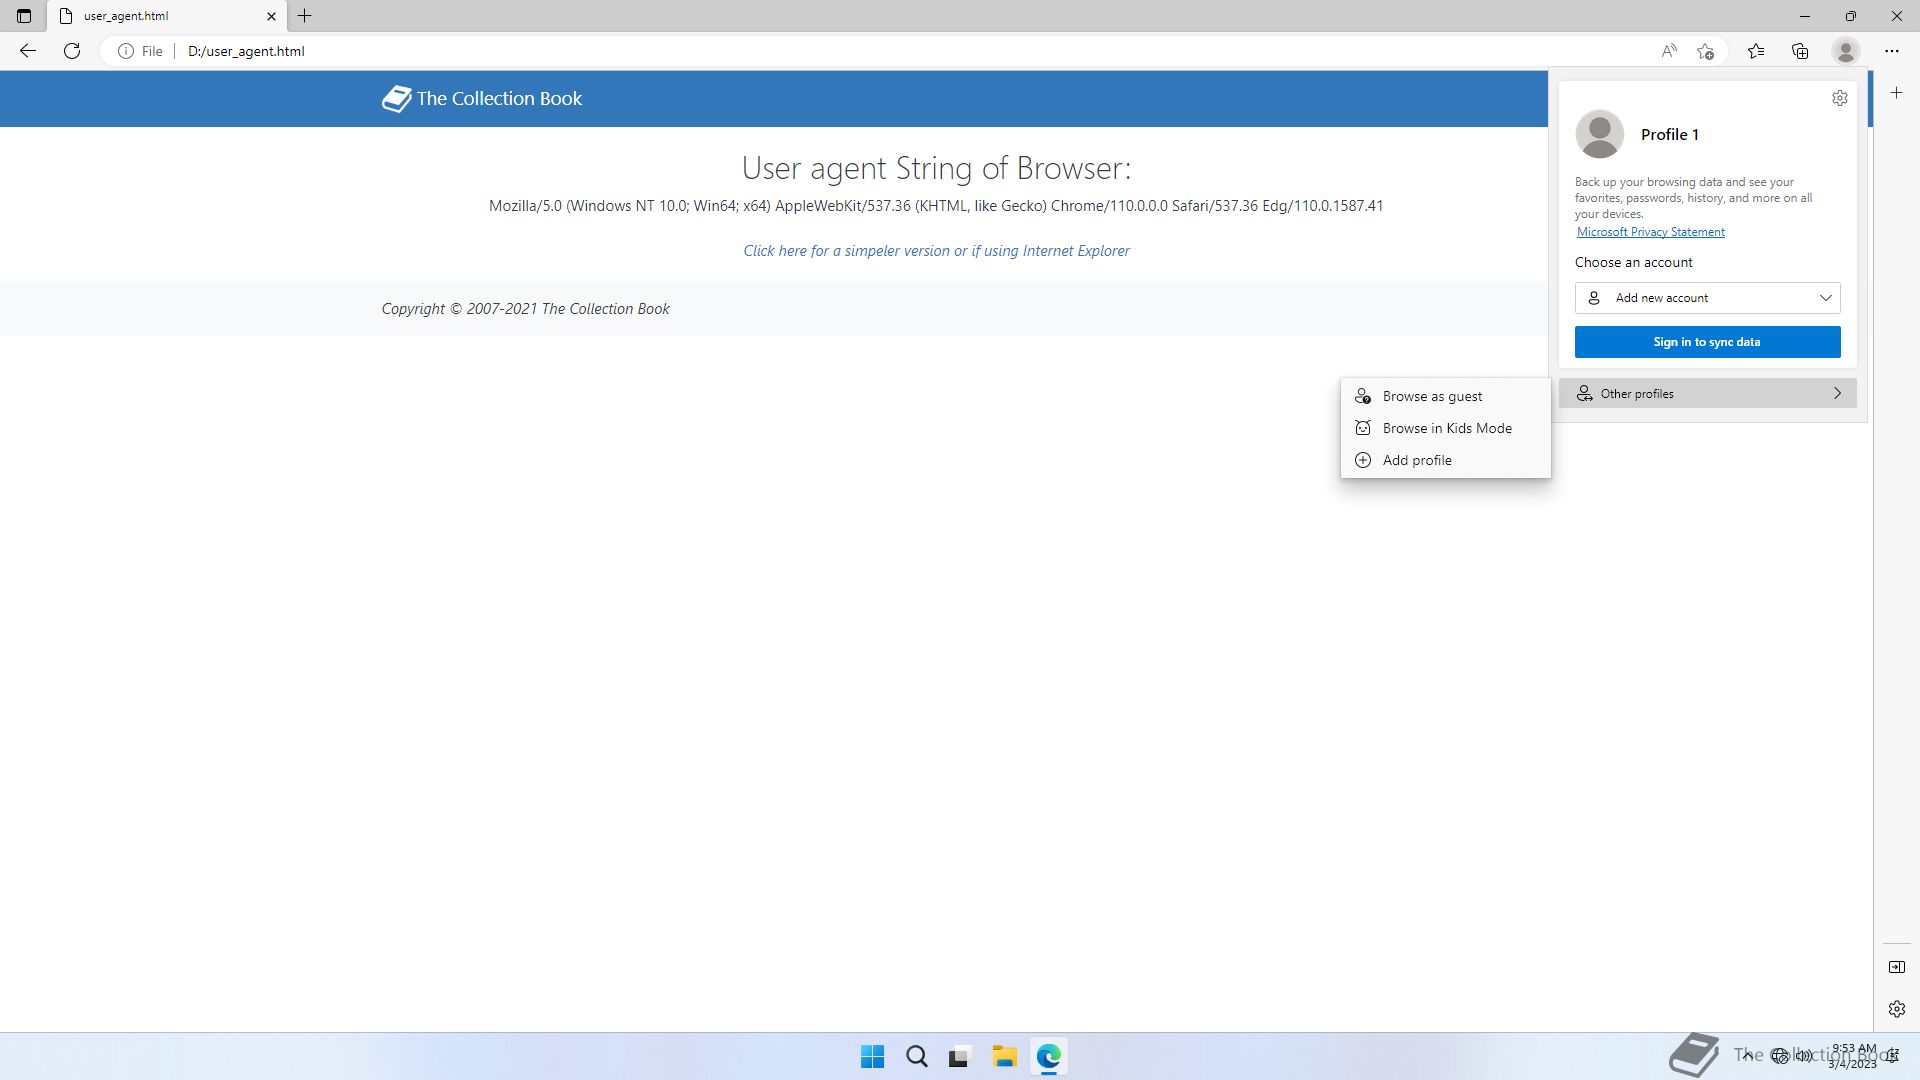Expand the Add new account dropdown
This screenshot has width=1920, height=1080.
tap(1707, 298)
